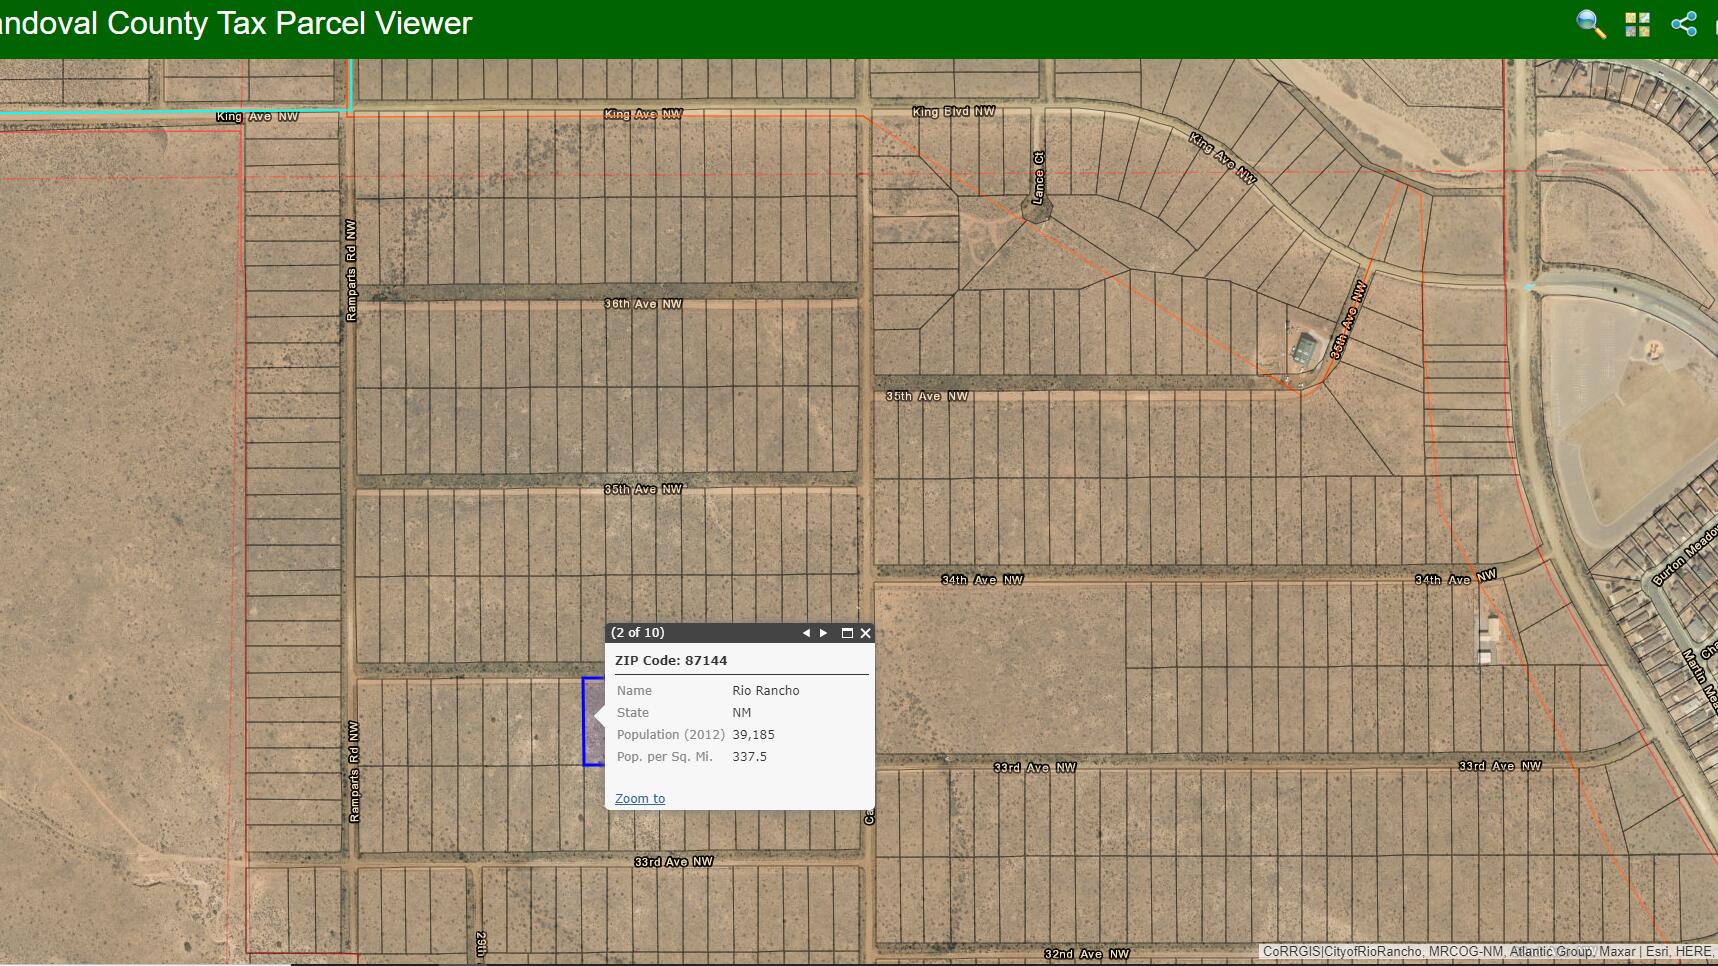
Task: Show next feature in popup
Action: pyautogui.click(x=824, y=633)
